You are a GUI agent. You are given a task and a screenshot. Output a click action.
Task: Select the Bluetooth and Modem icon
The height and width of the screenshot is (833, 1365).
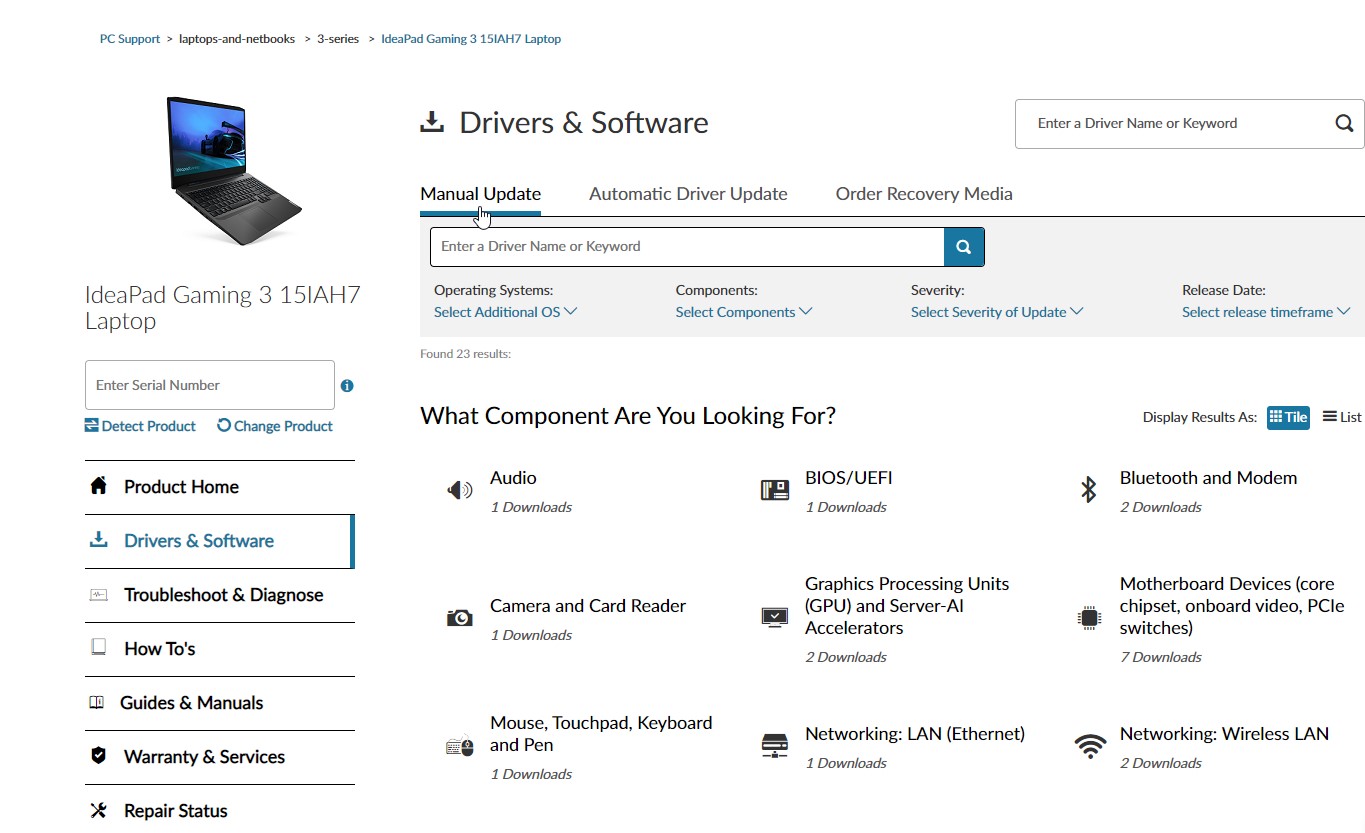pos(1089,490)
